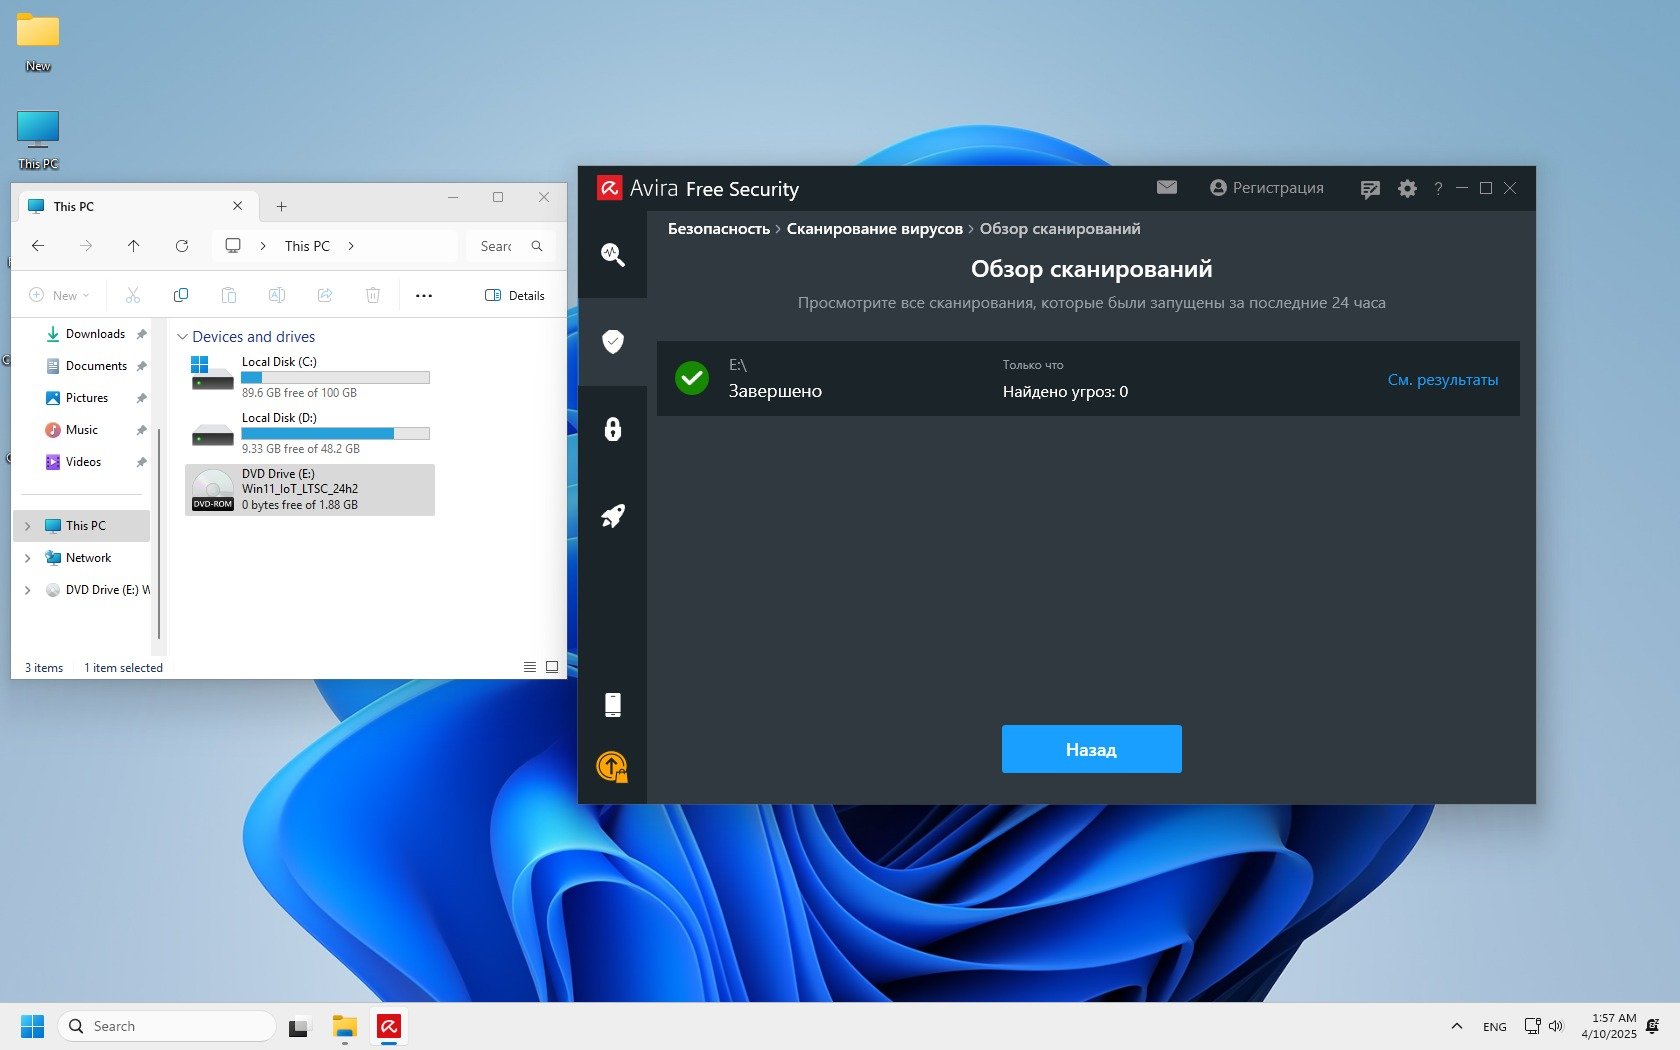Collapse the Devices and drives group
This screenshot has height=1050, width=1680.
pyautogui.click(x=182, y=337)
